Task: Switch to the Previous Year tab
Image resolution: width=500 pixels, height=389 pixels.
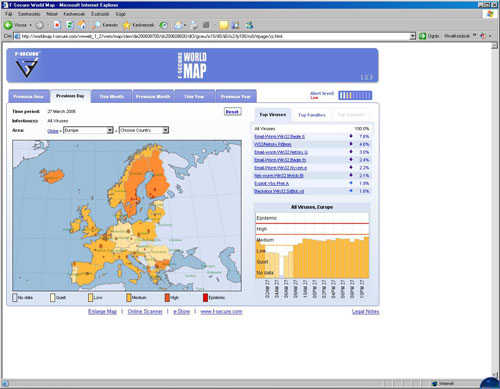Action: (236, 96)
